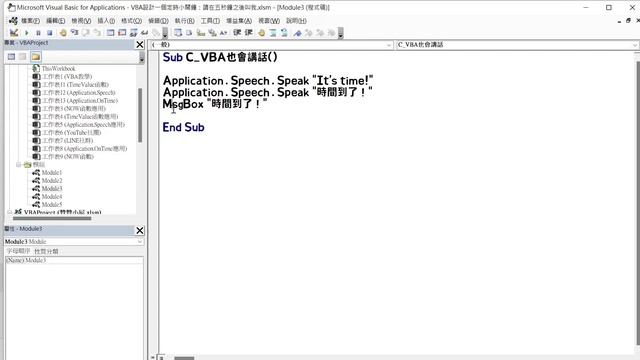The width and height of the screenshot is (640, 360).
Task: Open the 工具(T) menu
Action: pos(210,21)
